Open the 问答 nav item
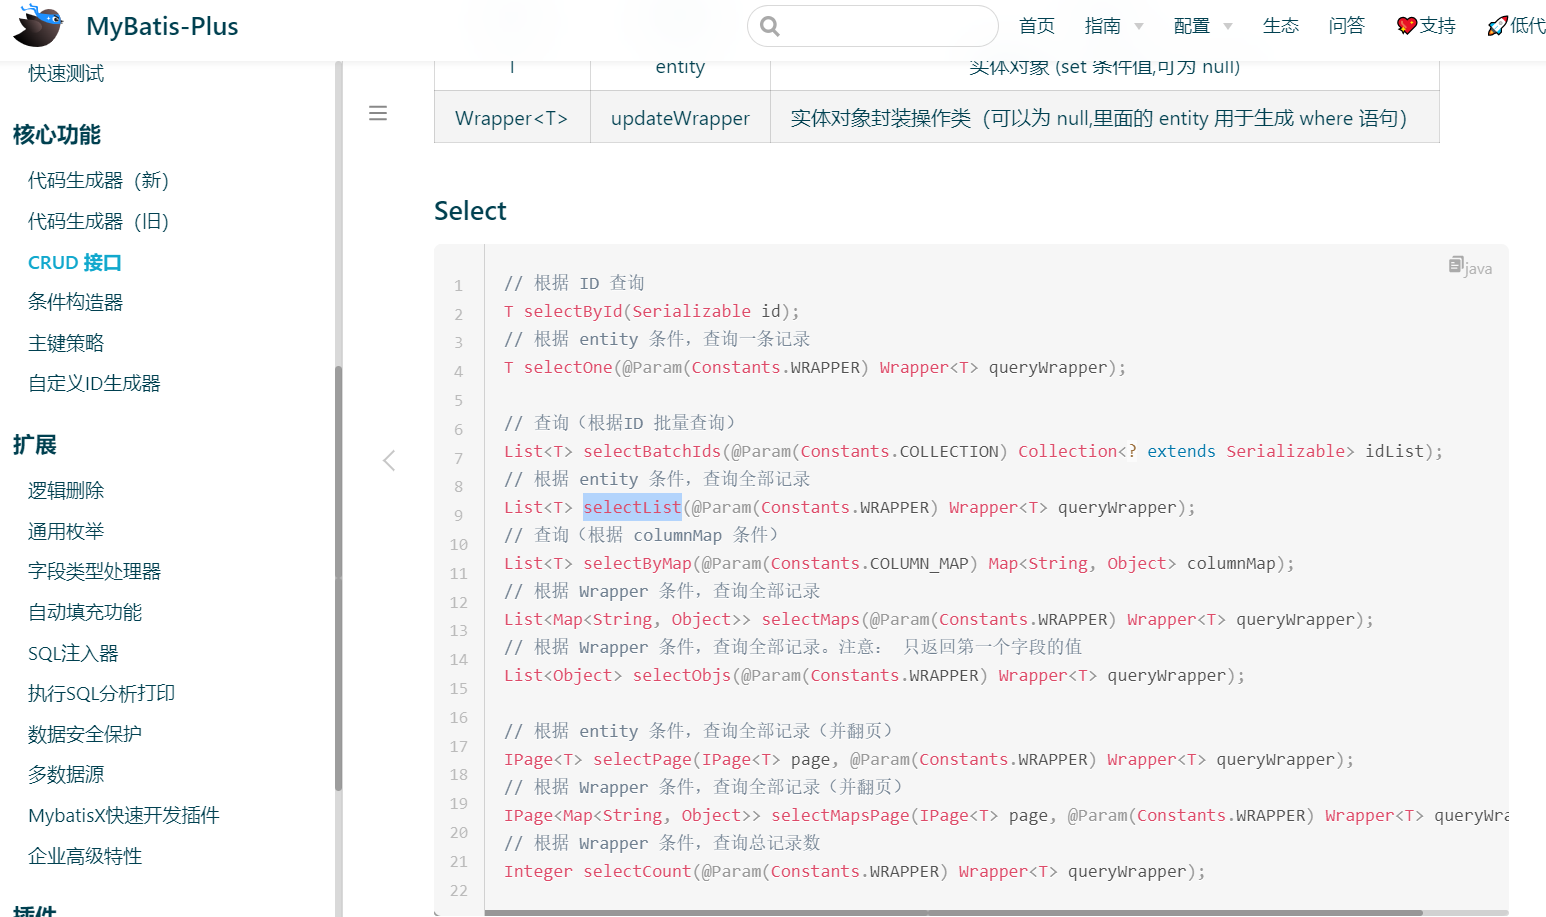The image size is (1546, 917). (1347, 26)
